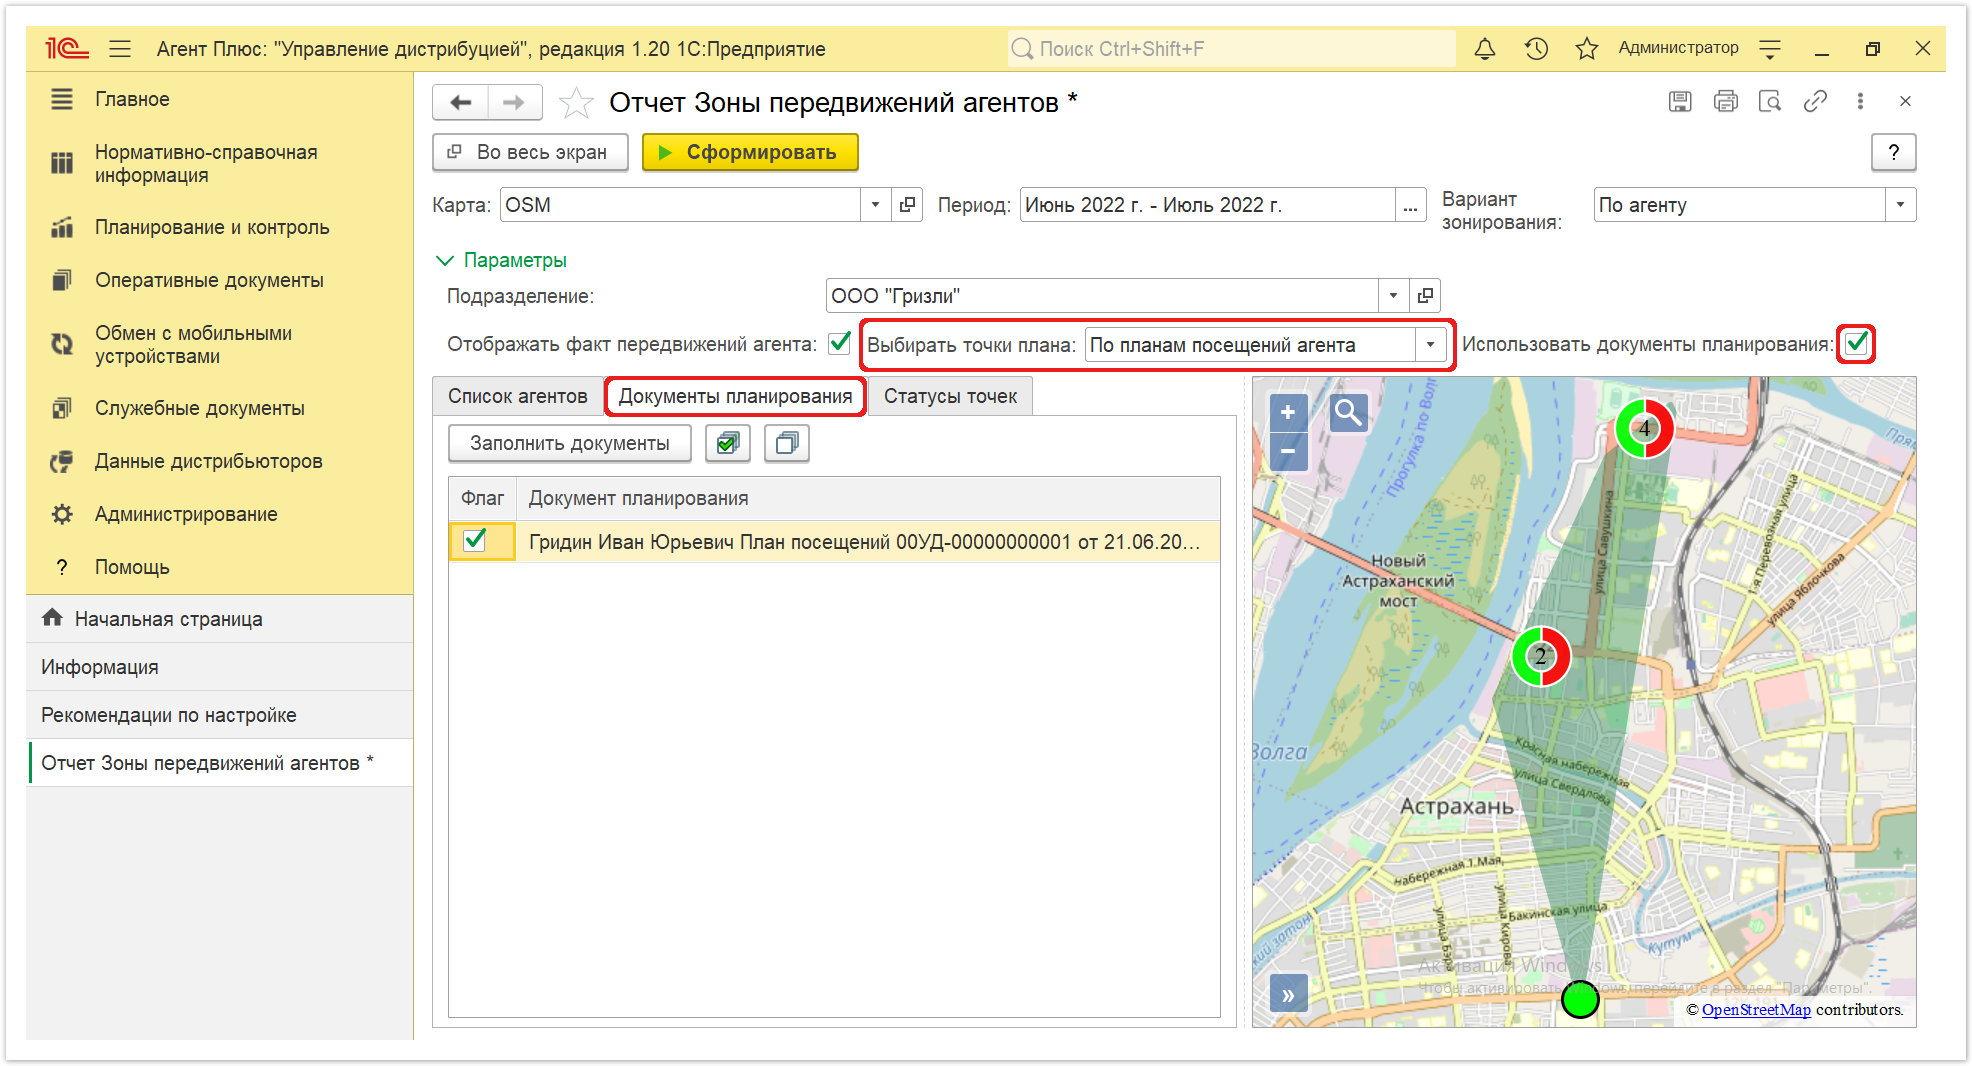
Task: Click the print icon
Action: click(x=1725, y=101)
